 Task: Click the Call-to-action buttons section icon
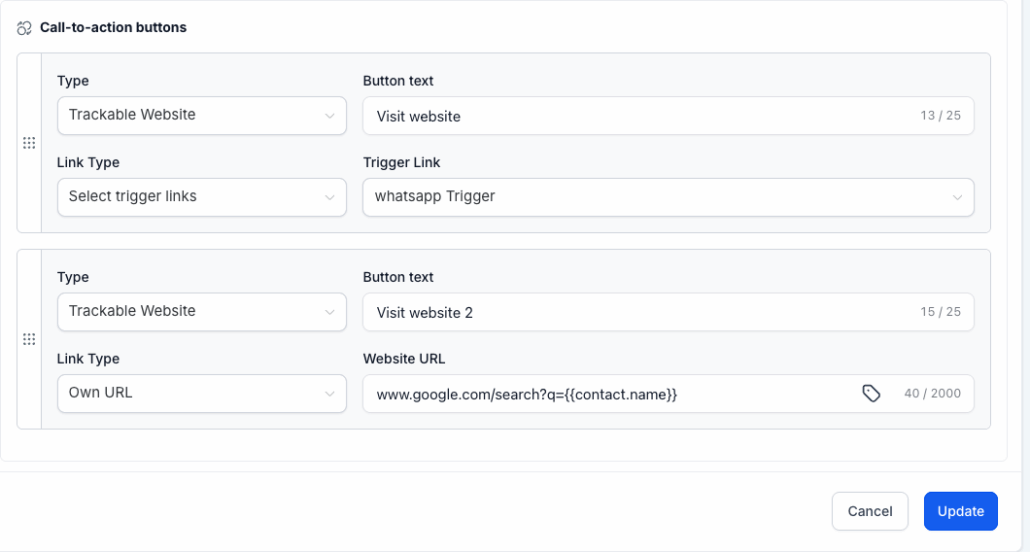tap(24, 28)
